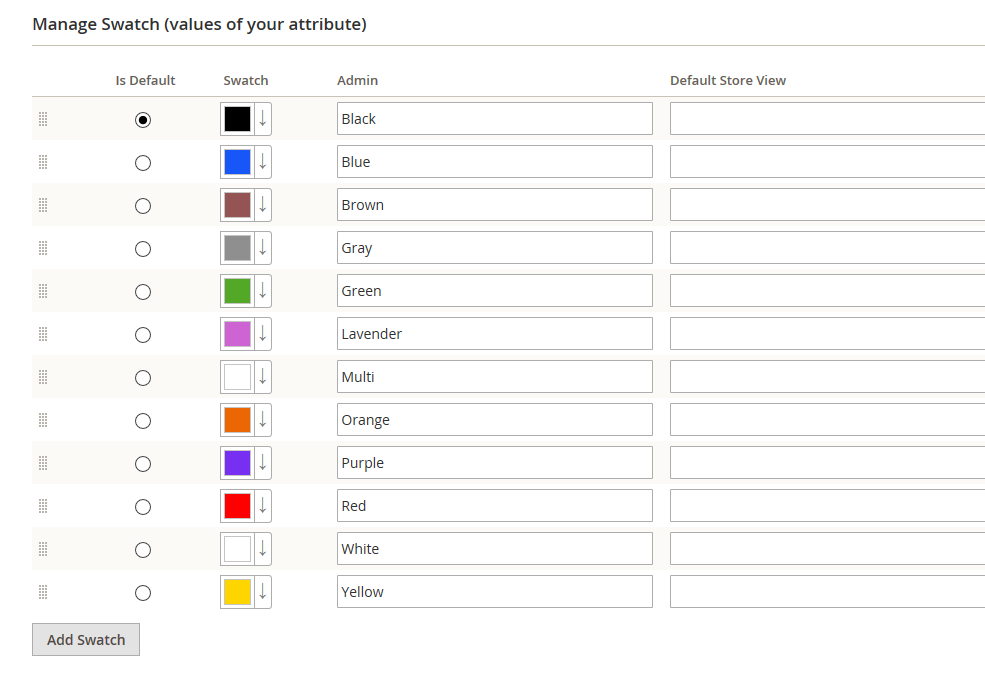
Task: Select Yellow as default
Action: [143, 592]
